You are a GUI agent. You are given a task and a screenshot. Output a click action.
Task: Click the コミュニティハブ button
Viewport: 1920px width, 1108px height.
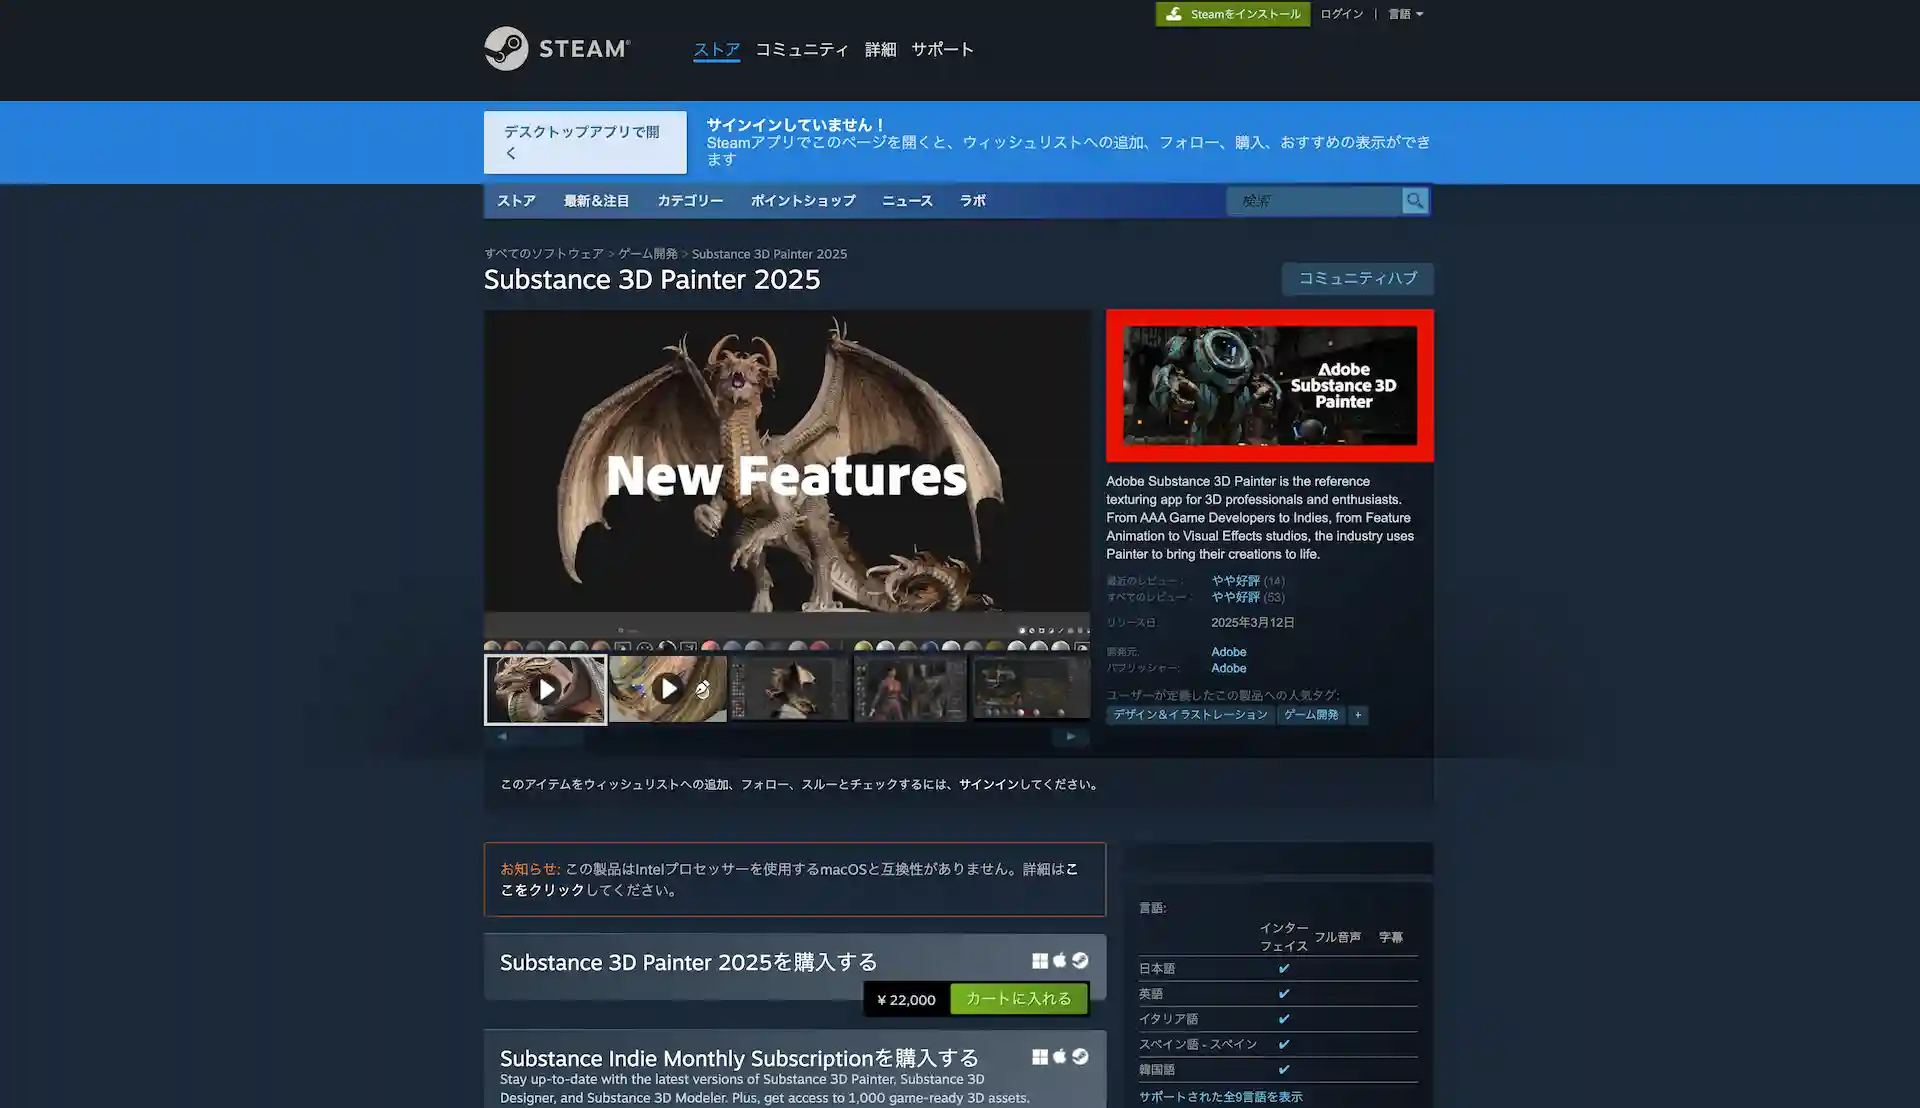click(x=1357, y=278)
